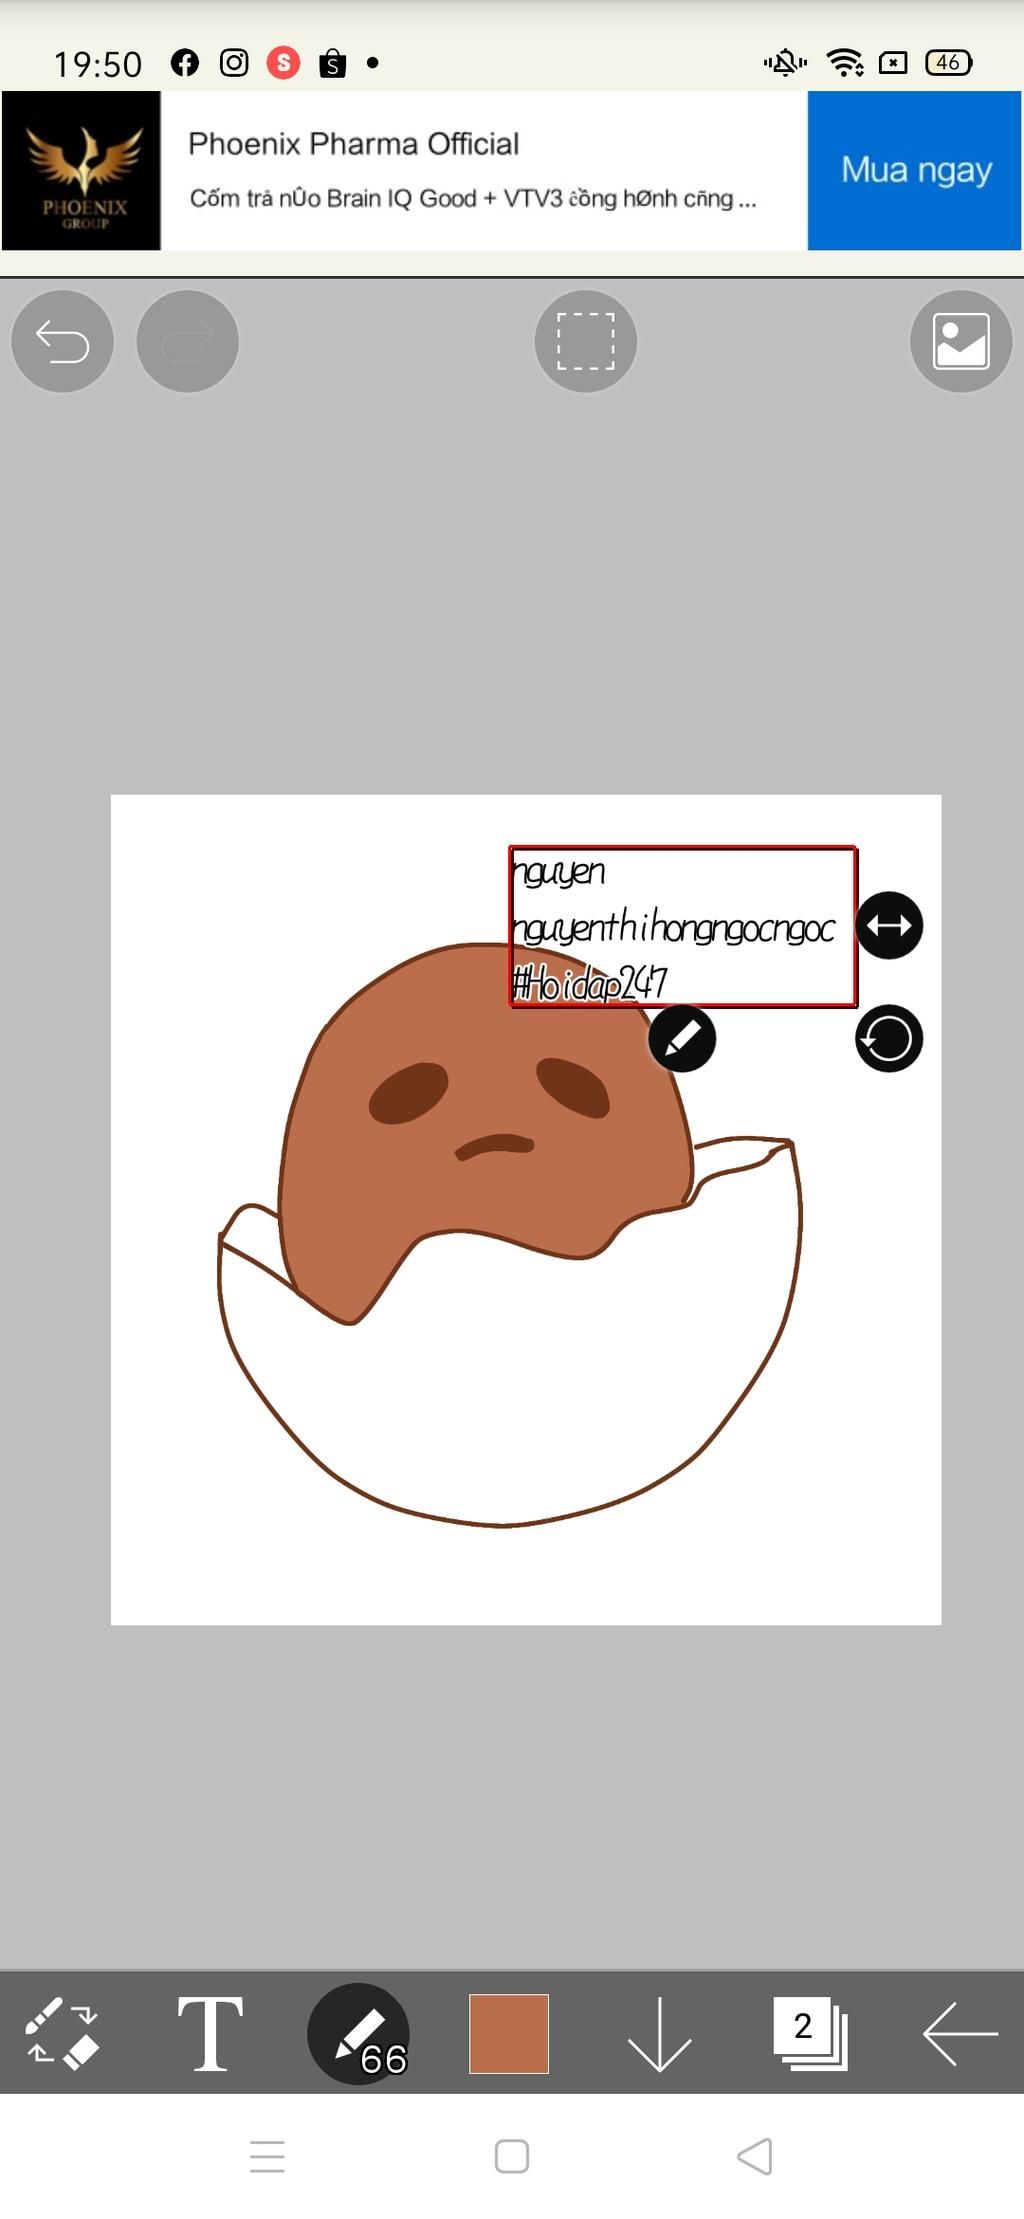Viewport: 1024px width, 2219px height.
Task: Tap the Android back navigation button
Action: point(755,2157)
